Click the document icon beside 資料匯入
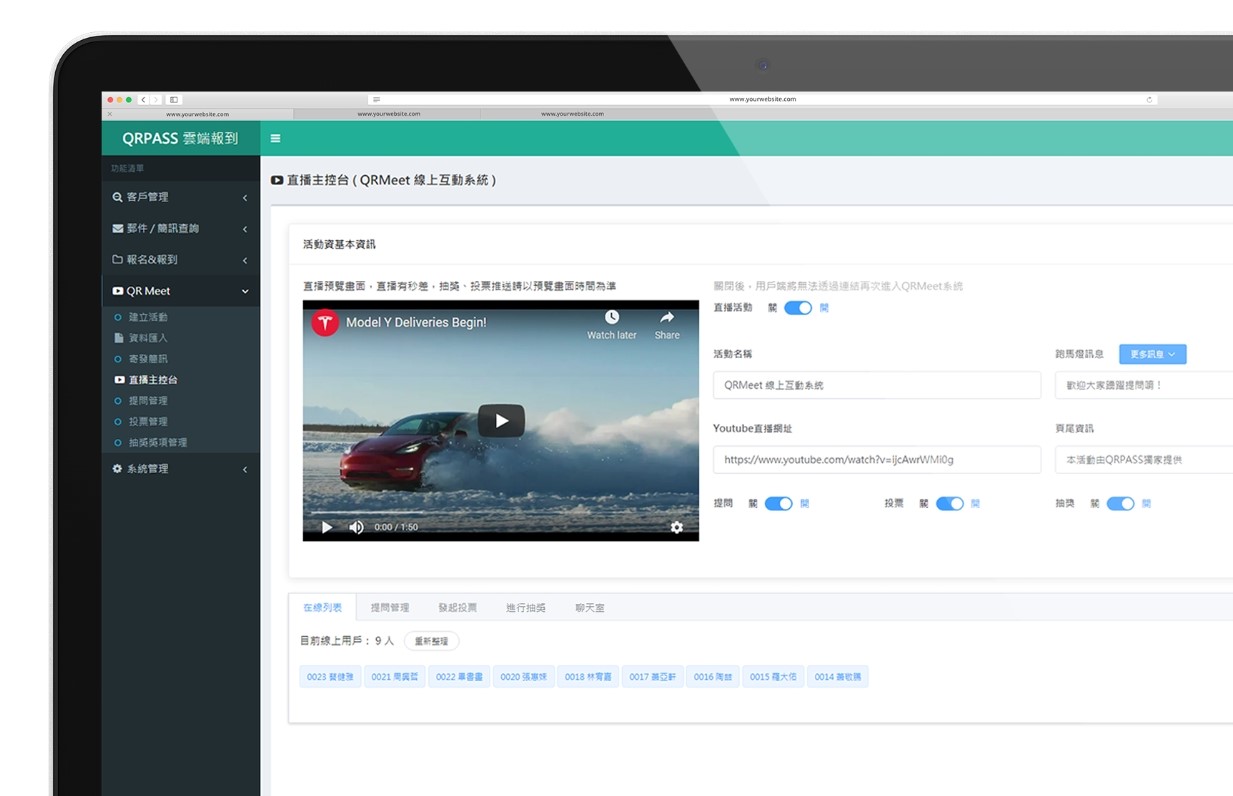Viewport: 1233px width, 796px height. pos(119,338)
